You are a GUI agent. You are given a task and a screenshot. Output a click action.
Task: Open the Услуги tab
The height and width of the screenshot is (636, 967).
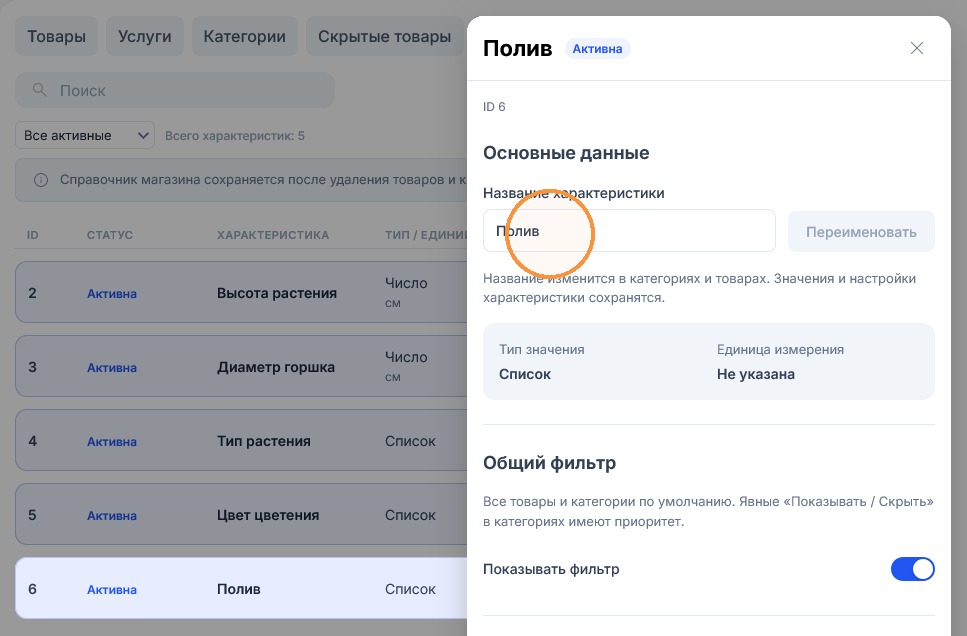[x=144, y=36]
